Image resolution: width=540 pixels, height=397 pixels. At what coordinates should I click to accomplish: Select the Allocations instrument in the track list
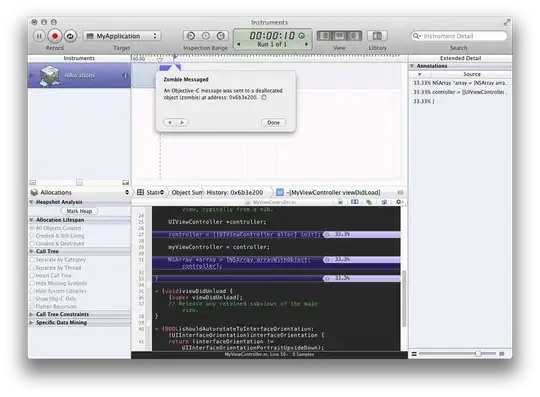pos(79,75)
